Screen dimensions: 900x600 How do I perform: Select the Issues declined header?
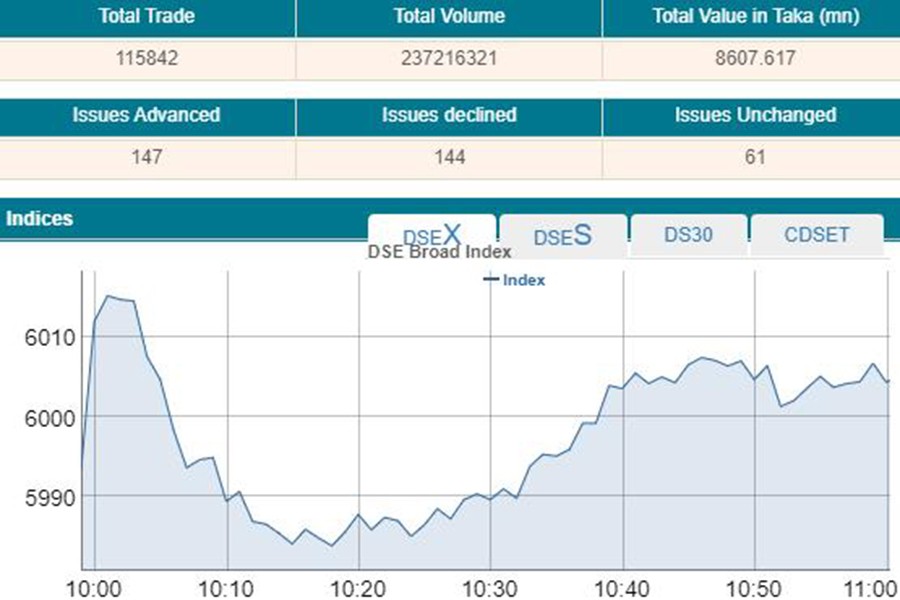[449, 115]
